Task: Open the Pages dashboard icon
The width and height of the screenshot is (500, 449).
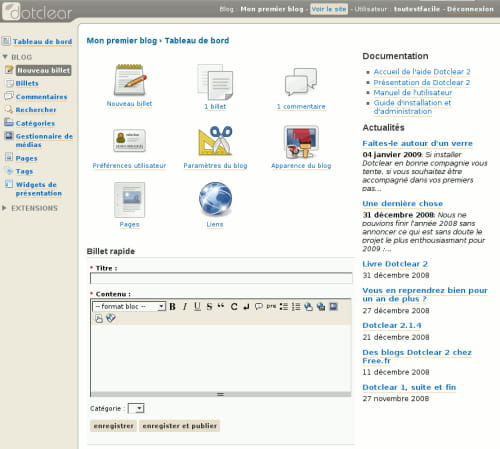Action: pos(129,200)
